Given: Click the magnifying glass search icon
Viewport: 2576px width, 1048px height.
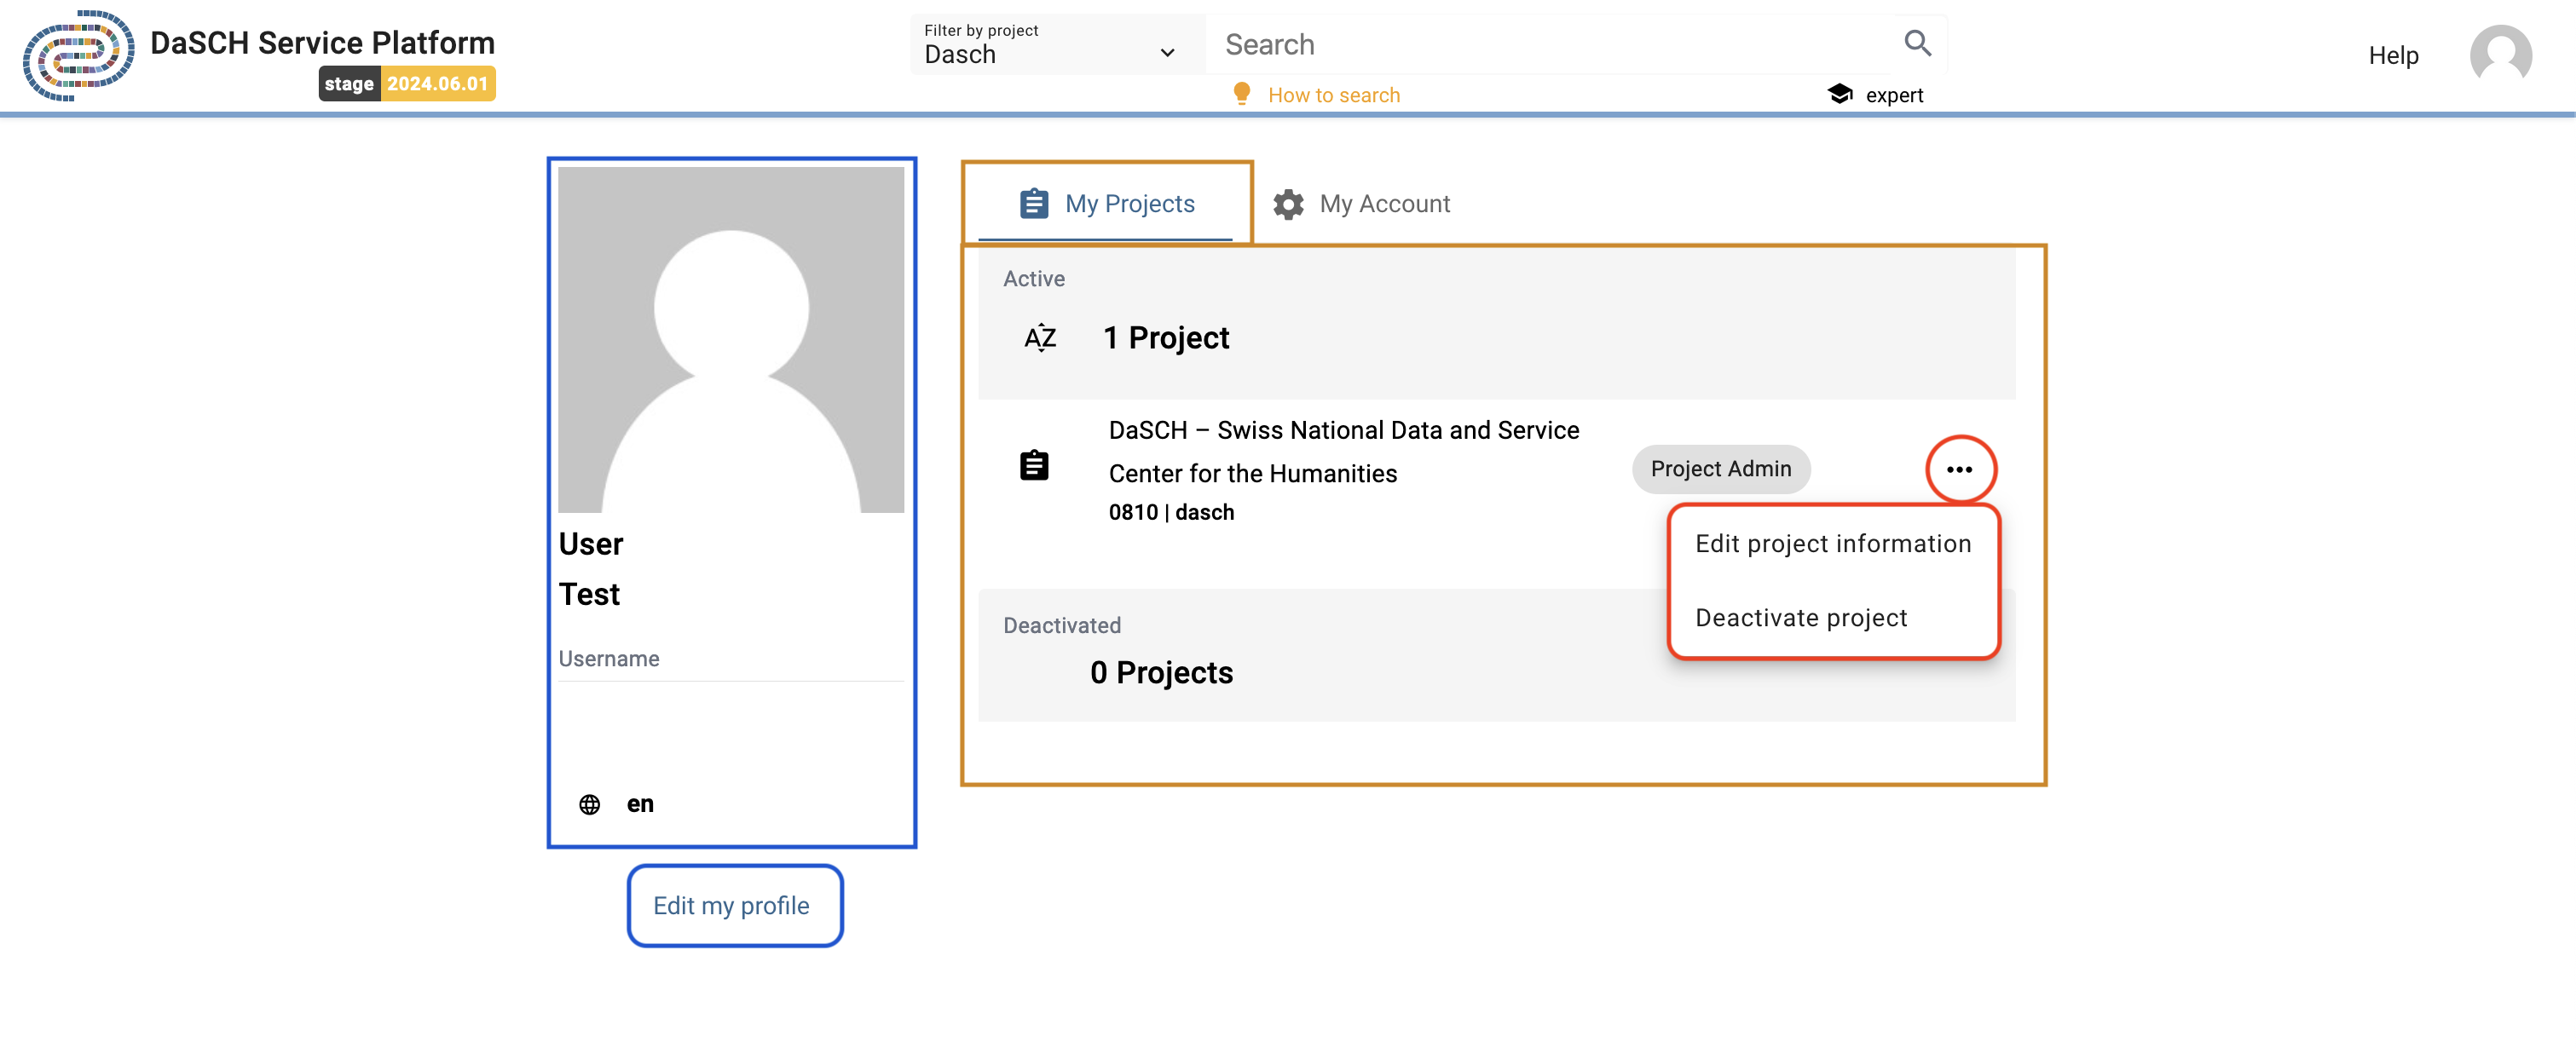Looking at the screenshot, I should click(x=1916, y=43).
